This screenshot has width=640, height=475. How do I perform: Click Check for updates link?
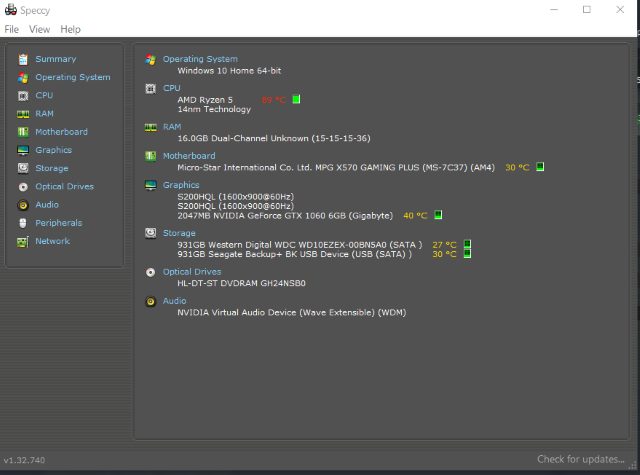(581, 459)
